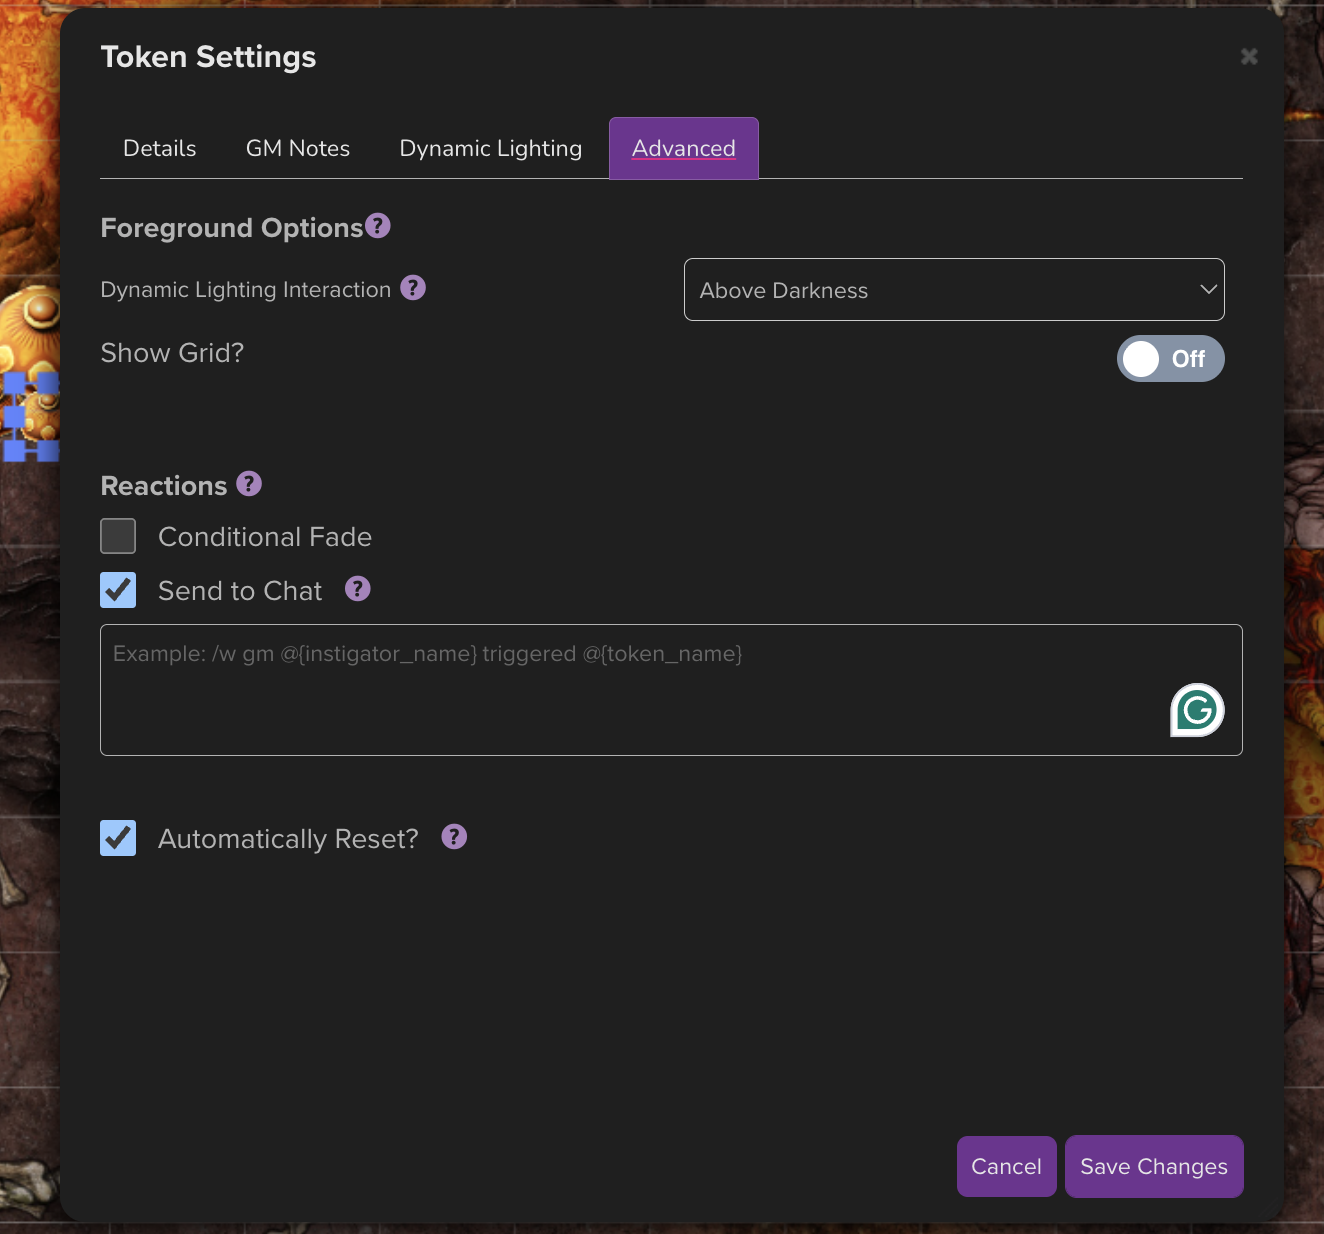This screenshot has width=1324, height=1234.
Task: Click the selected token behind the dialog
Action: coord(30,415)
